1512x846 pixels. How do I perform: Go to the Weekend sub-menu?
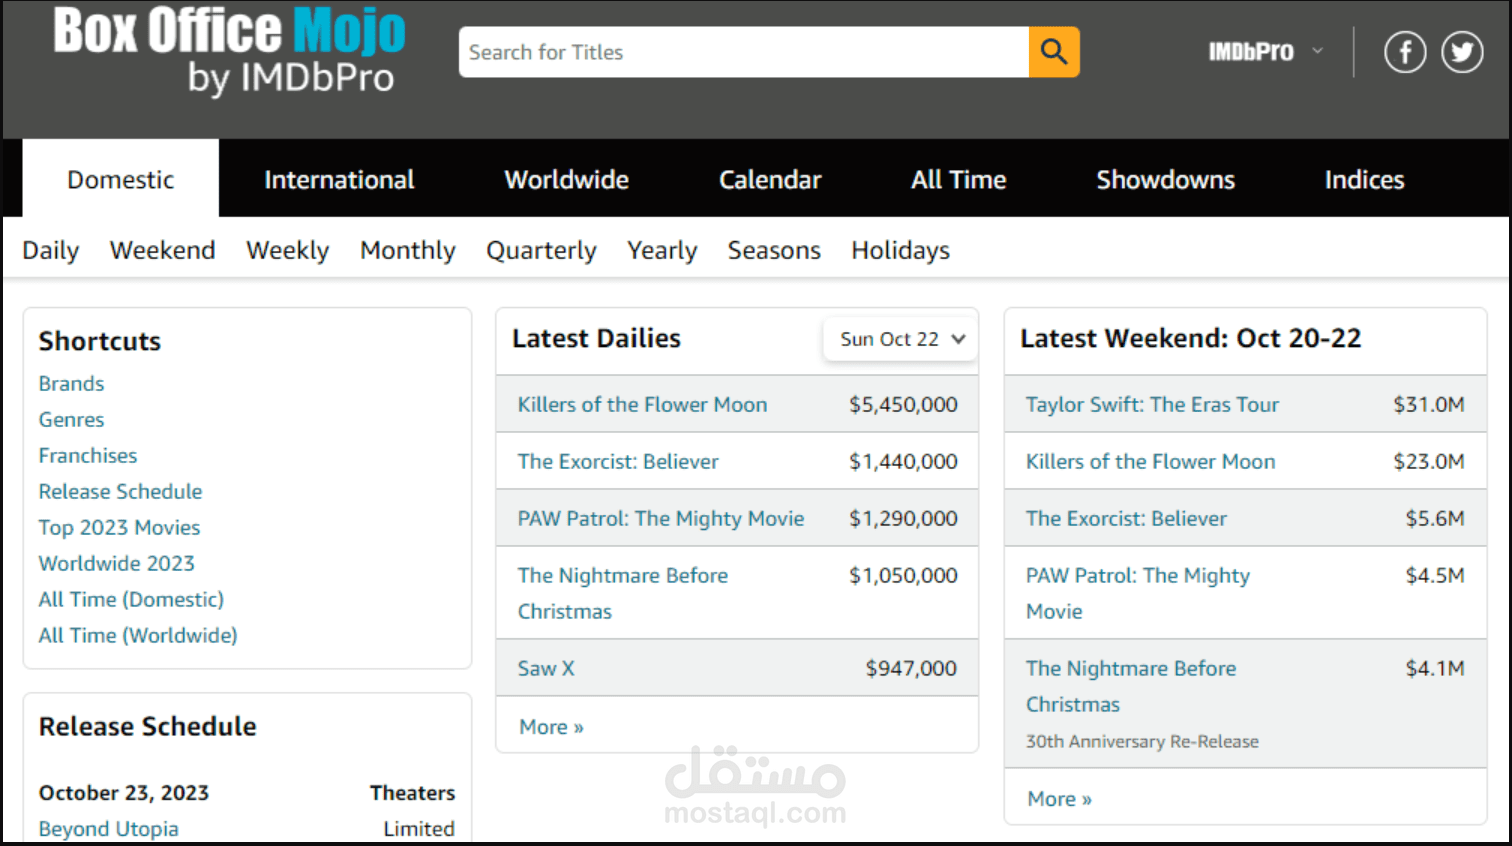pyautogui.click(x=162, y=250)
